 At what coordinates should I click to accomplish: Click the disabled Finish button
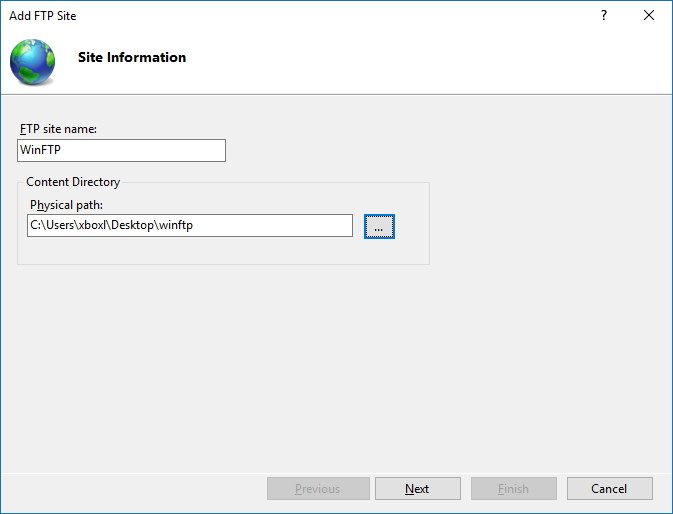[513, 489]
